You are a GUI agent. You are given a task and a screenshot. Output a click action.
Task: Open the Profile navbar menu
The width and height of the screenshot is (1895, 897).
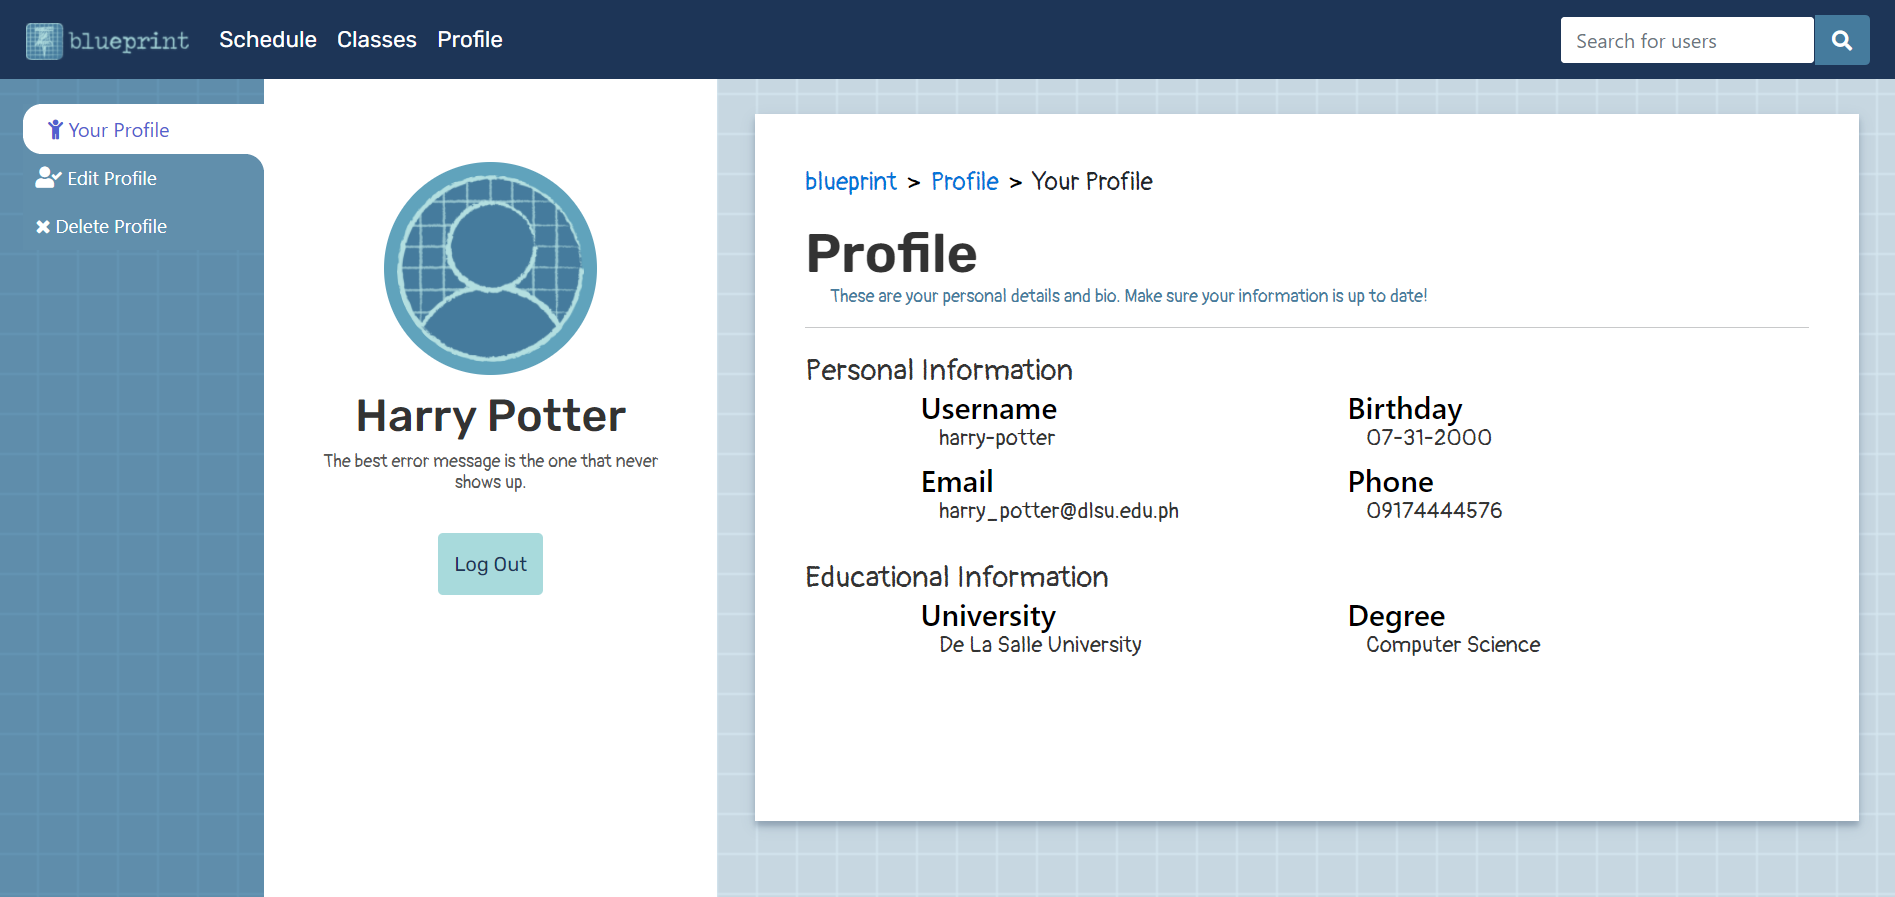pyautogui.click(x=470, y=40)
